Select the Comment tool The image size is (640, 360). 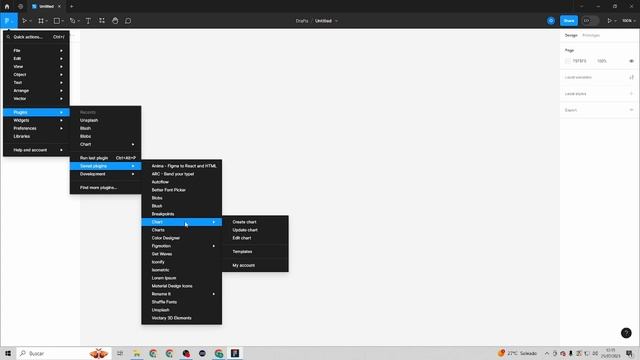pyautogui.click(x=128, y=20)
